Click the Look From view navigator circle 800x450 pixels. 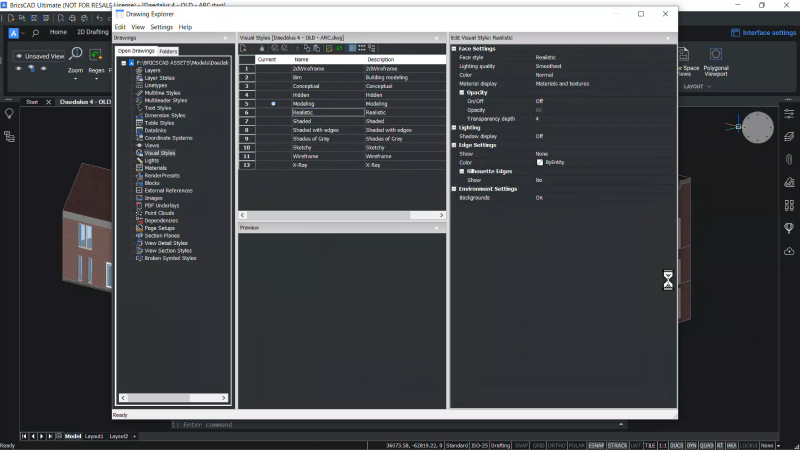pos(757,127)
